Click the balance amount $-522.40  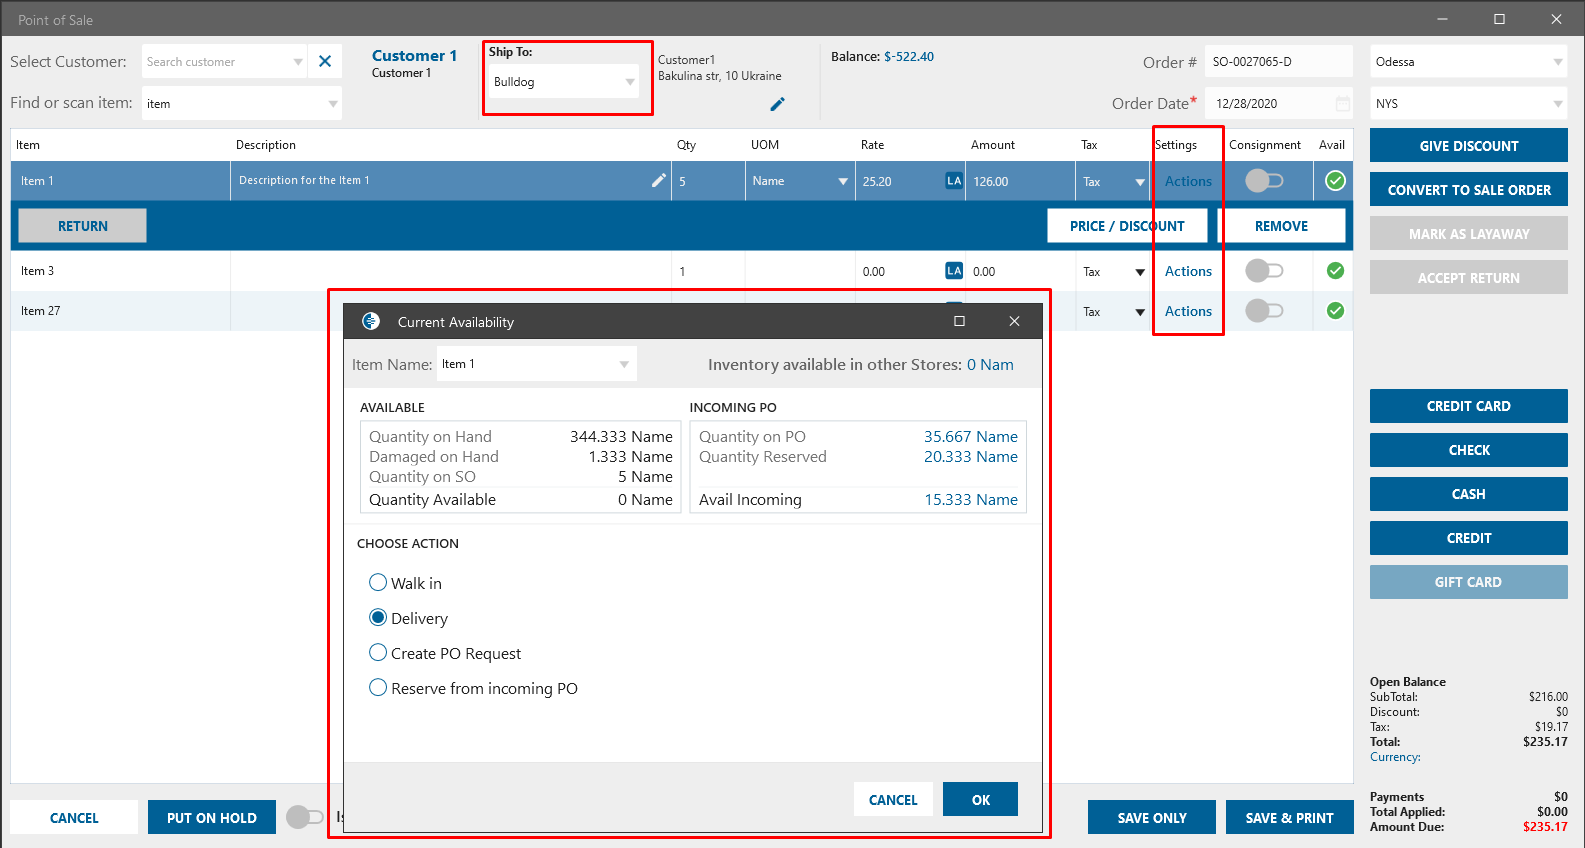(x=909, y=57)
